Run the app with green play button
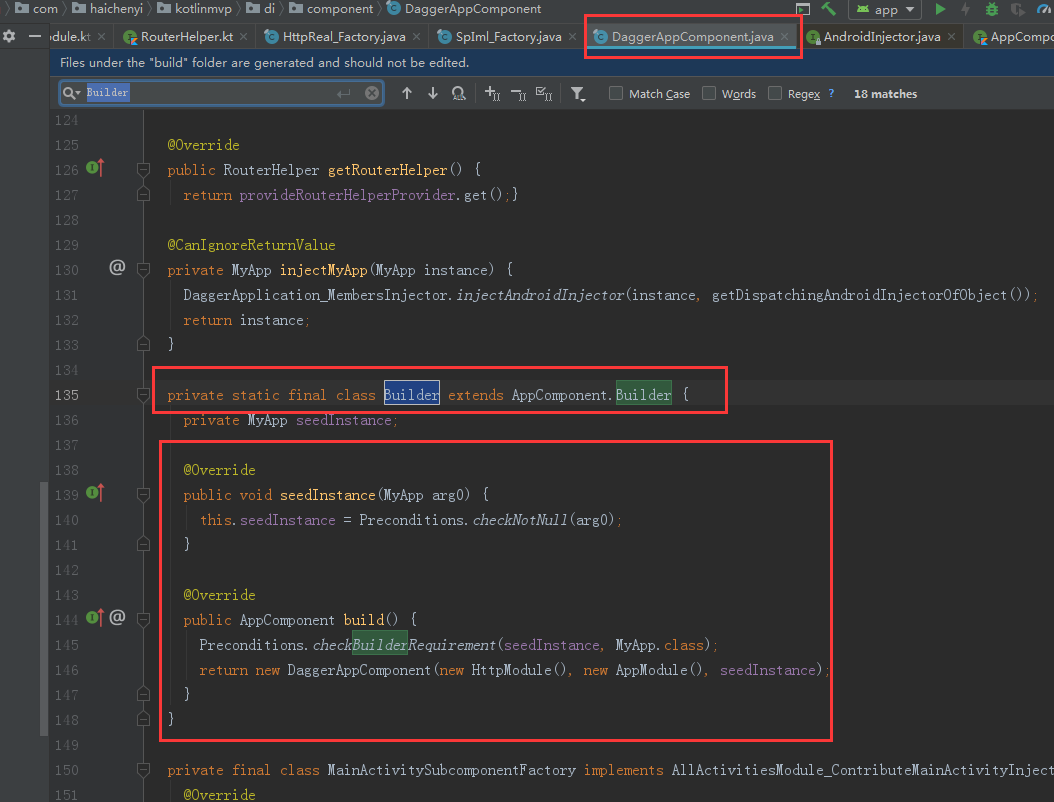This screenshot has width=1054, height=802. pos(940,9)
